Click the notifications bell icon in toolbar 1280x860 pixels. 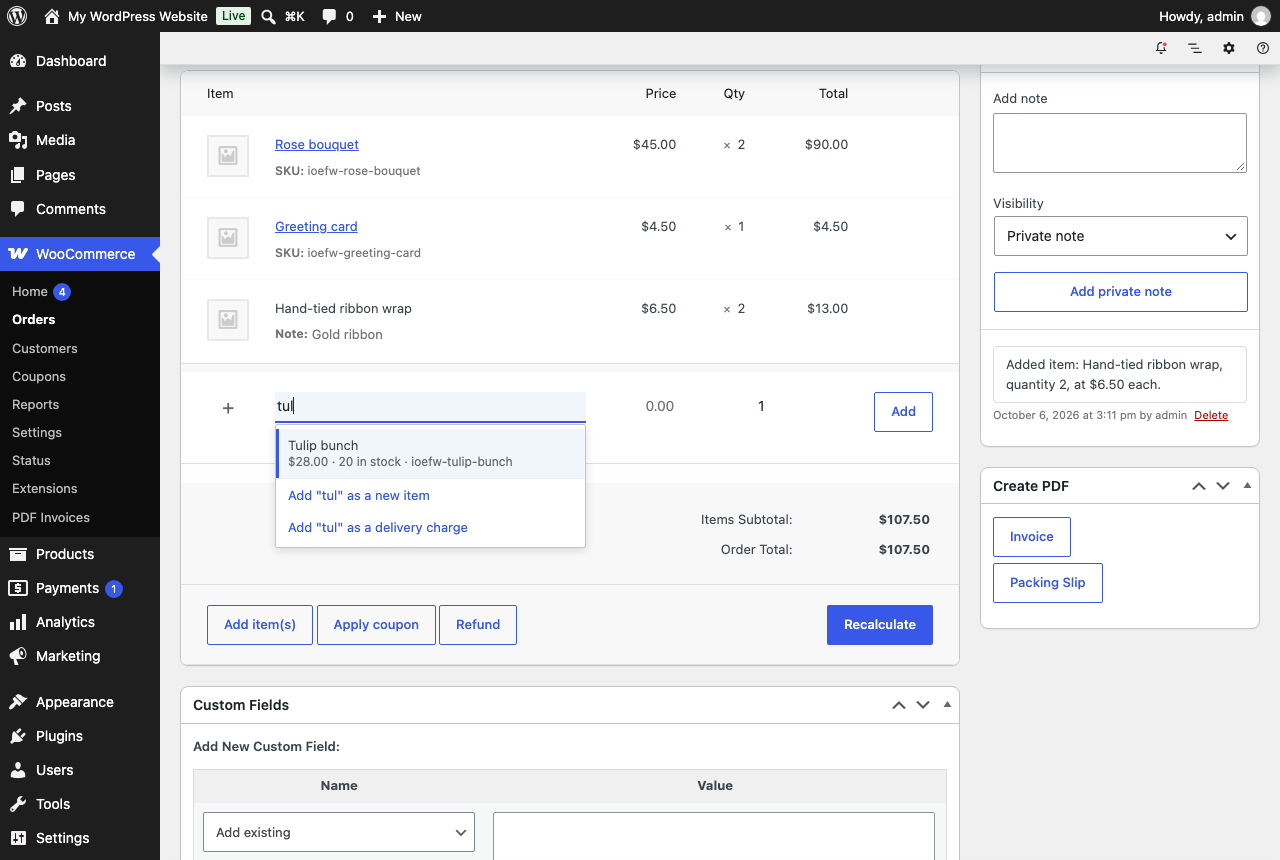point(1161,48)
